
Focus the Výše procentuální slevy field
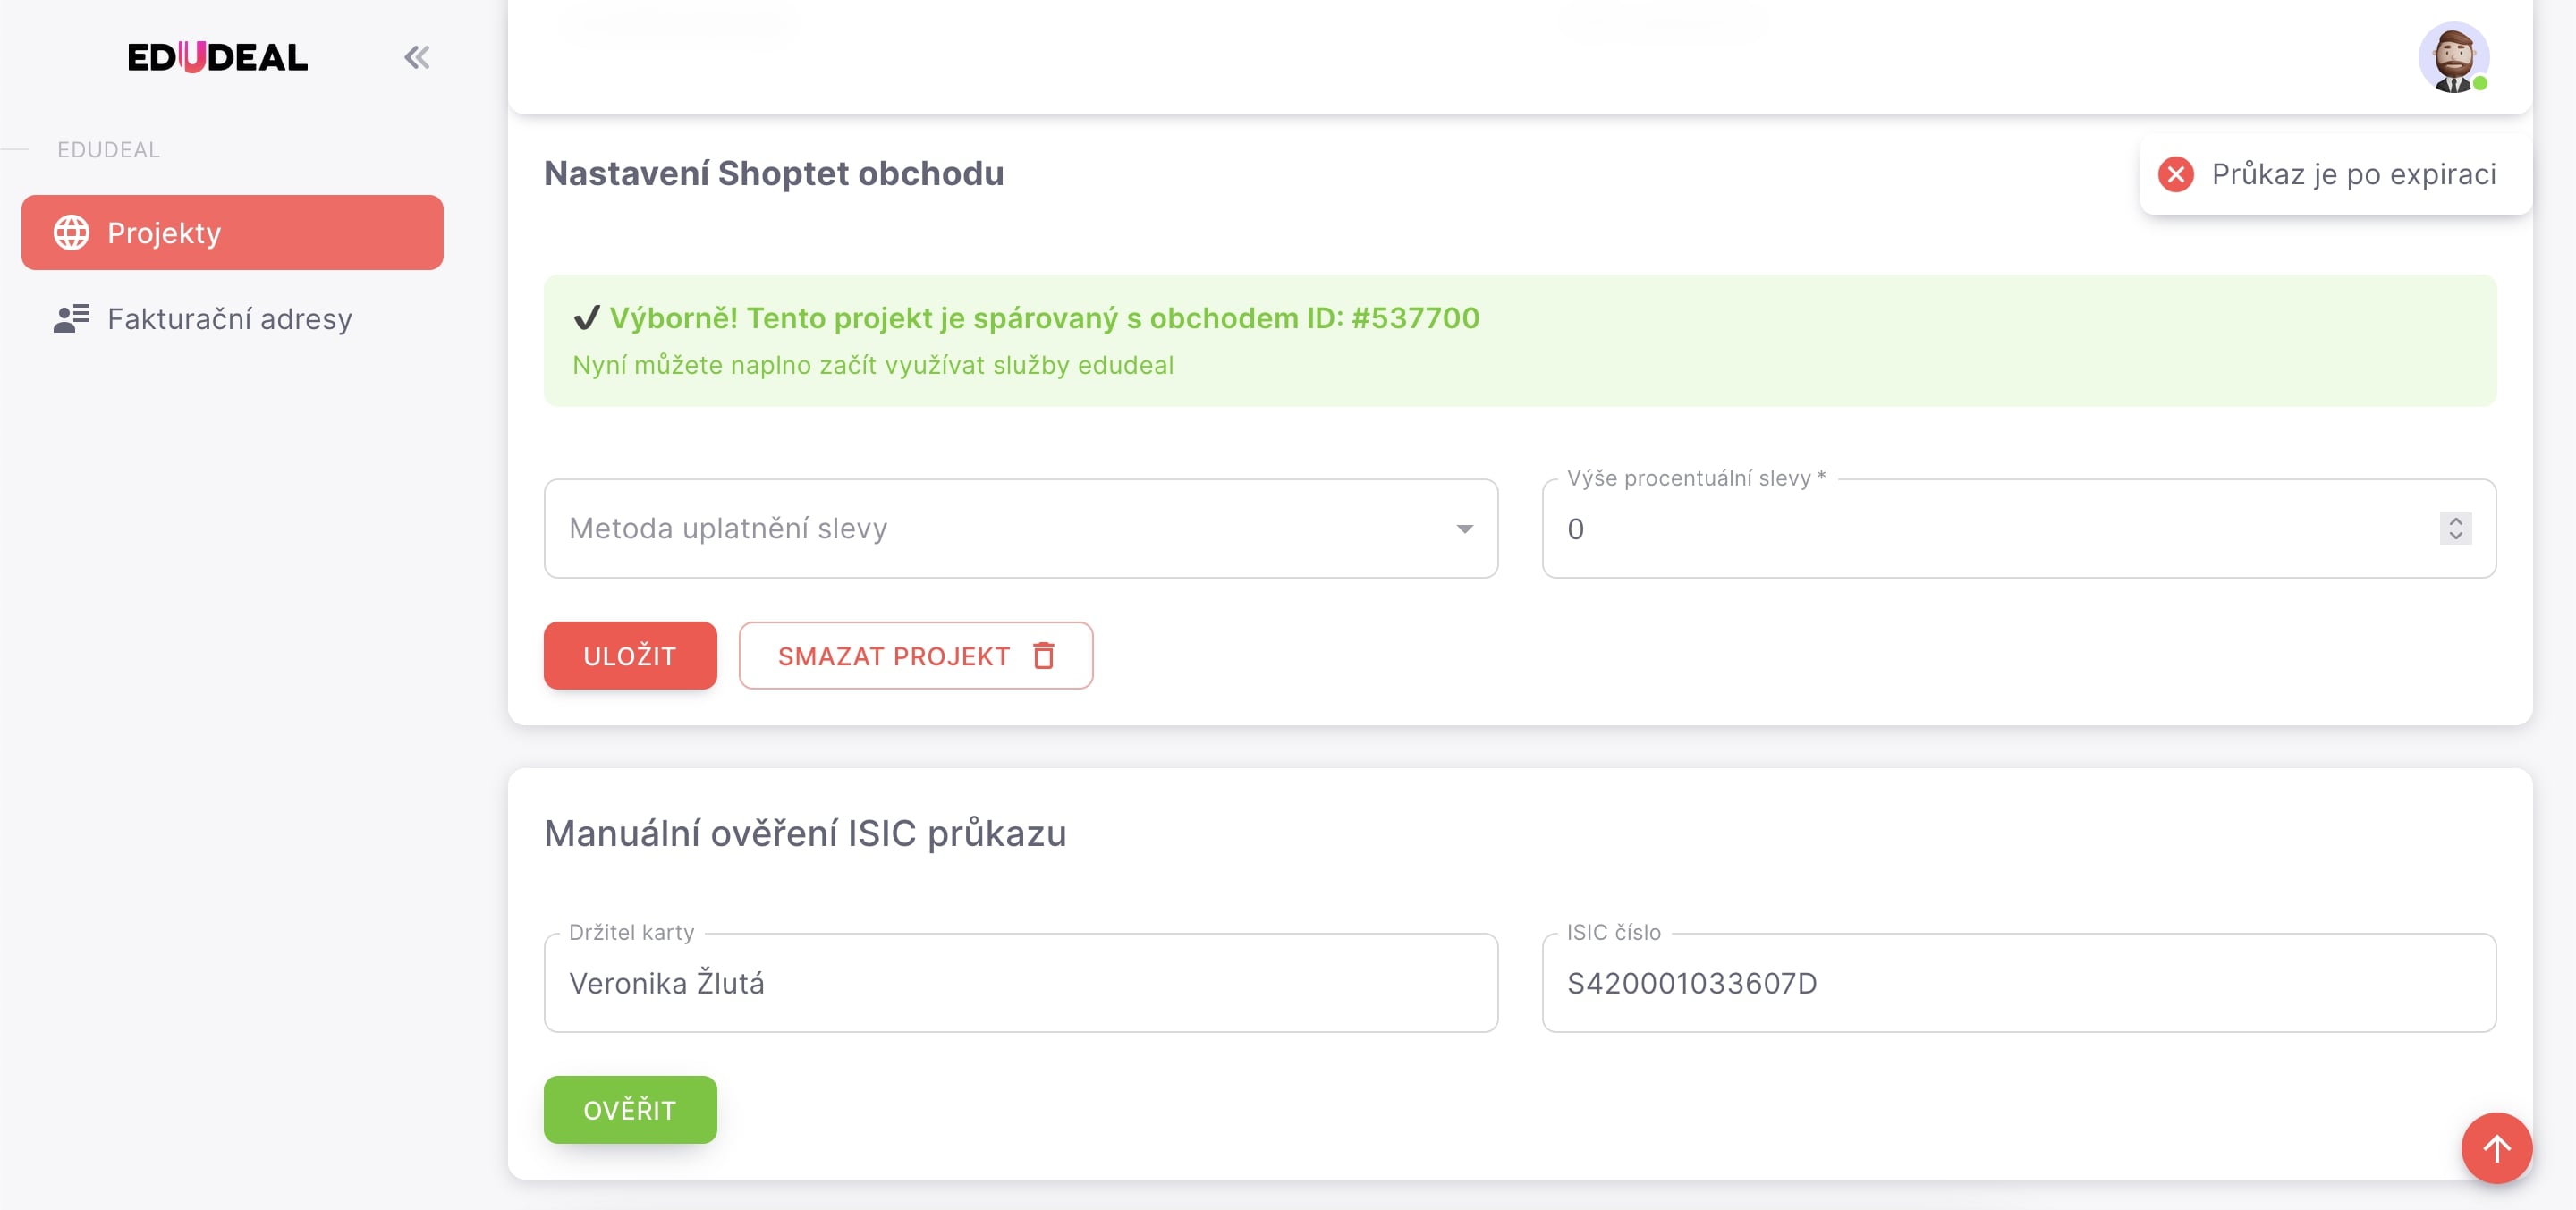(2018, 528)
